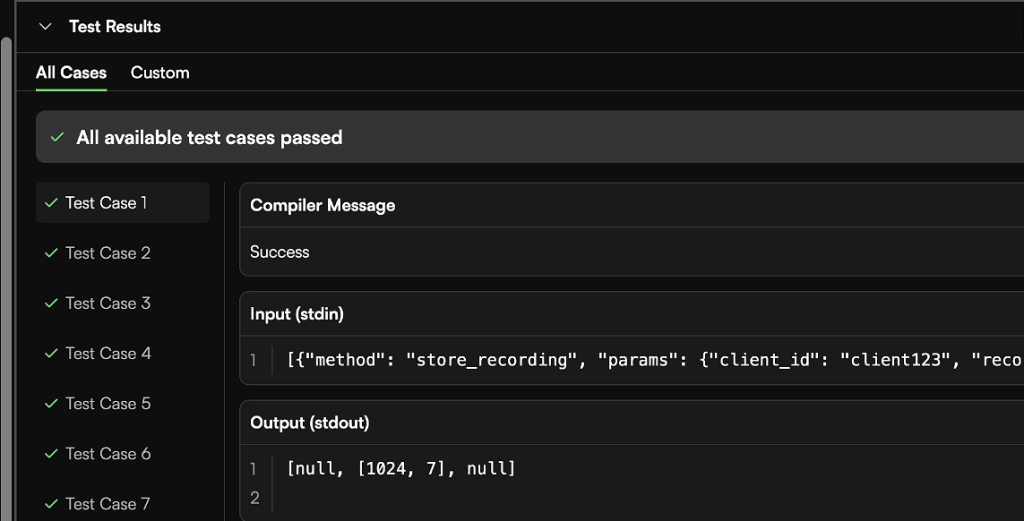
Task: Open the Custom tab
Action: pos(160,73)
